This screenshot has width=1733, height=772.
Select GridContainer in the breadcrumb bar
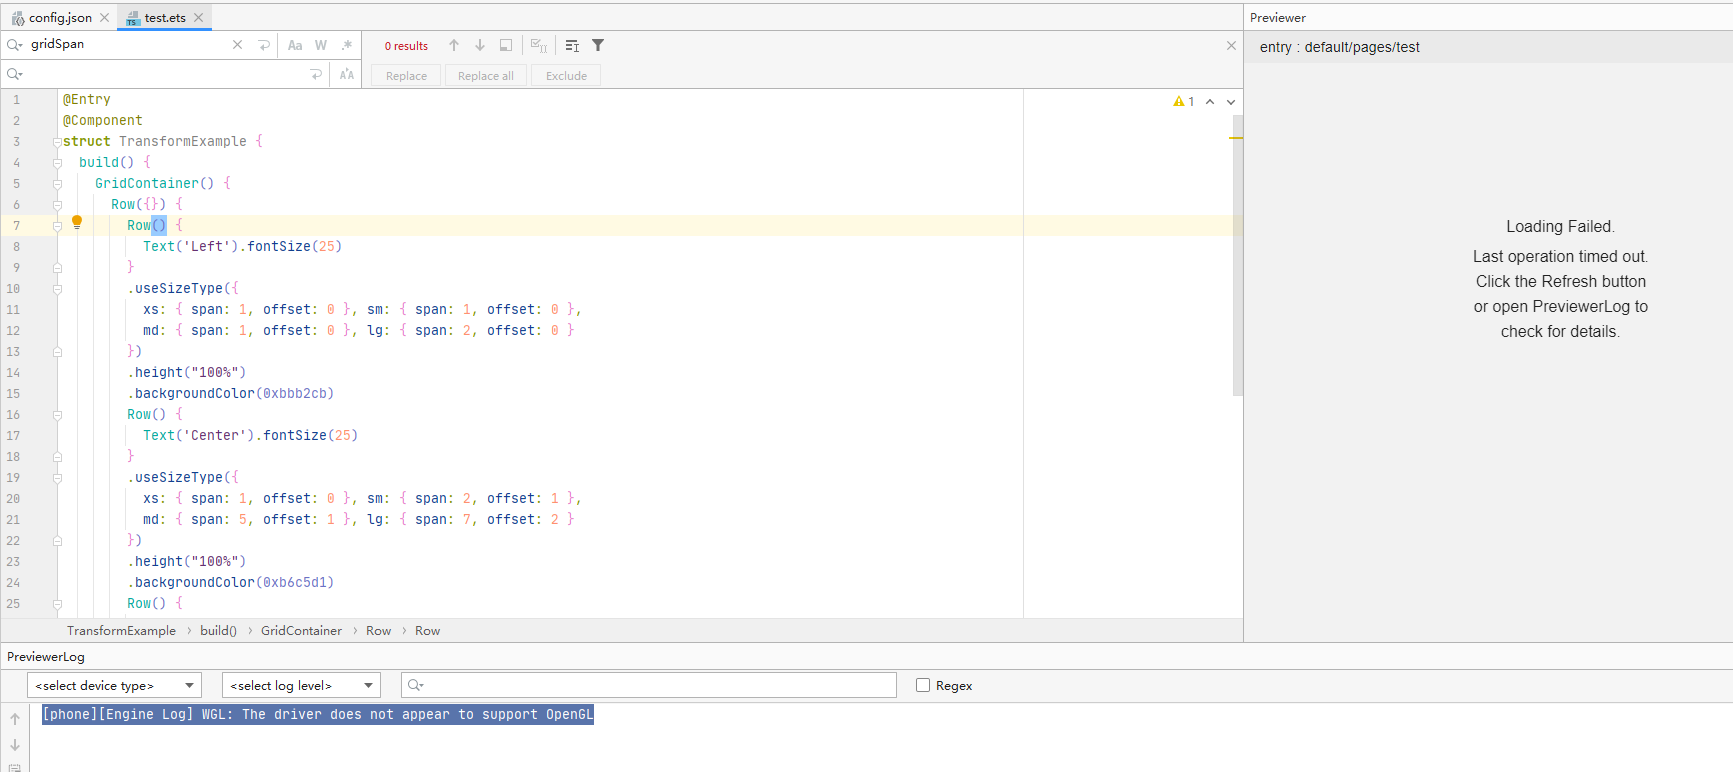301,631
